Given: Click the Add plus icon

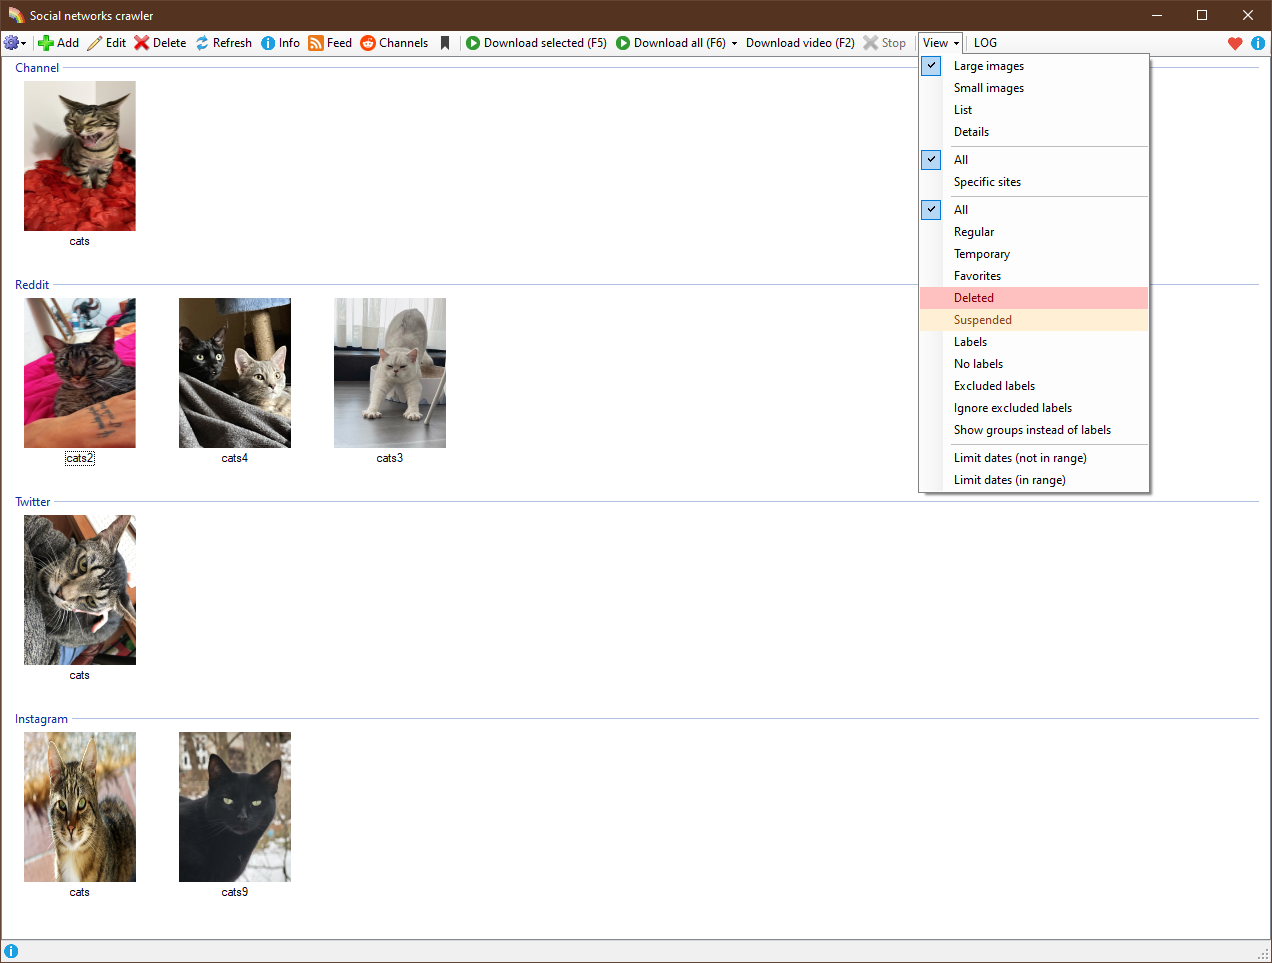Looking at the screenshot, I should 45,43.
